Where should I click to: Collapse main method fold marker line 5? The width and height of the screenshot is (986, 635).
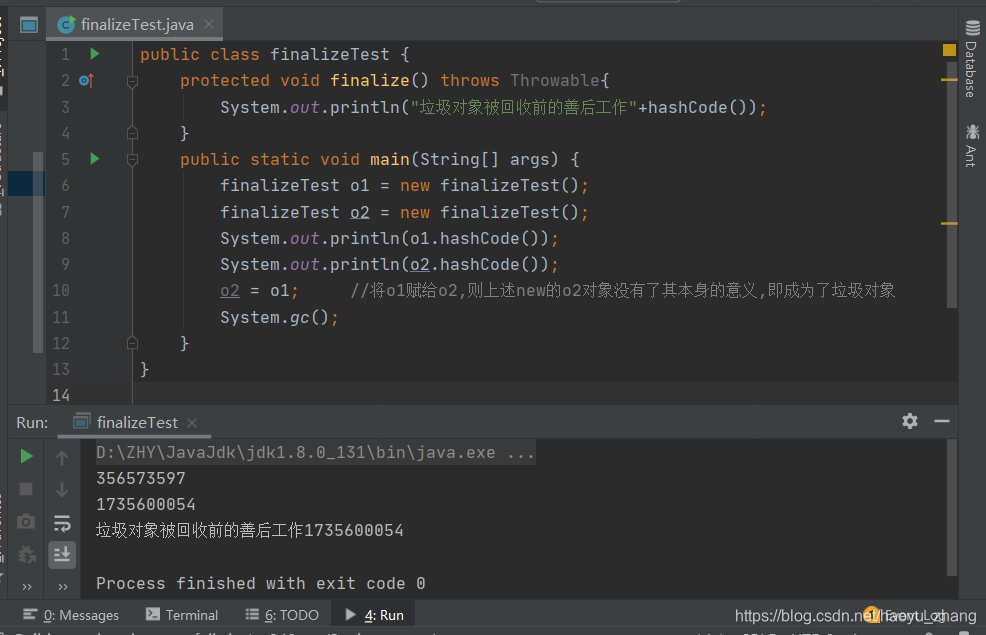tap(132, 160)
